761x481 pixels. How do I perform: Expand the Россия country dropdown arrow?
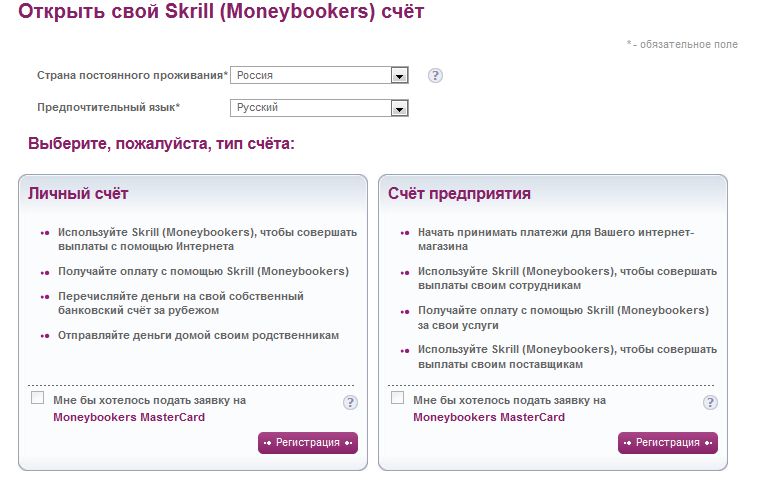click(x=399, y=76)
